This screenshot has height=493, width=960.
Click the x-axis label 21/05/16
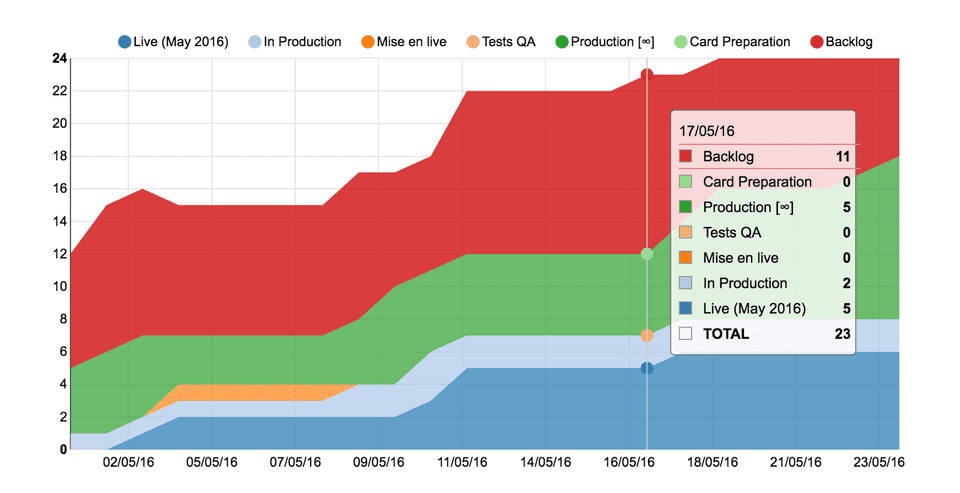795,462
